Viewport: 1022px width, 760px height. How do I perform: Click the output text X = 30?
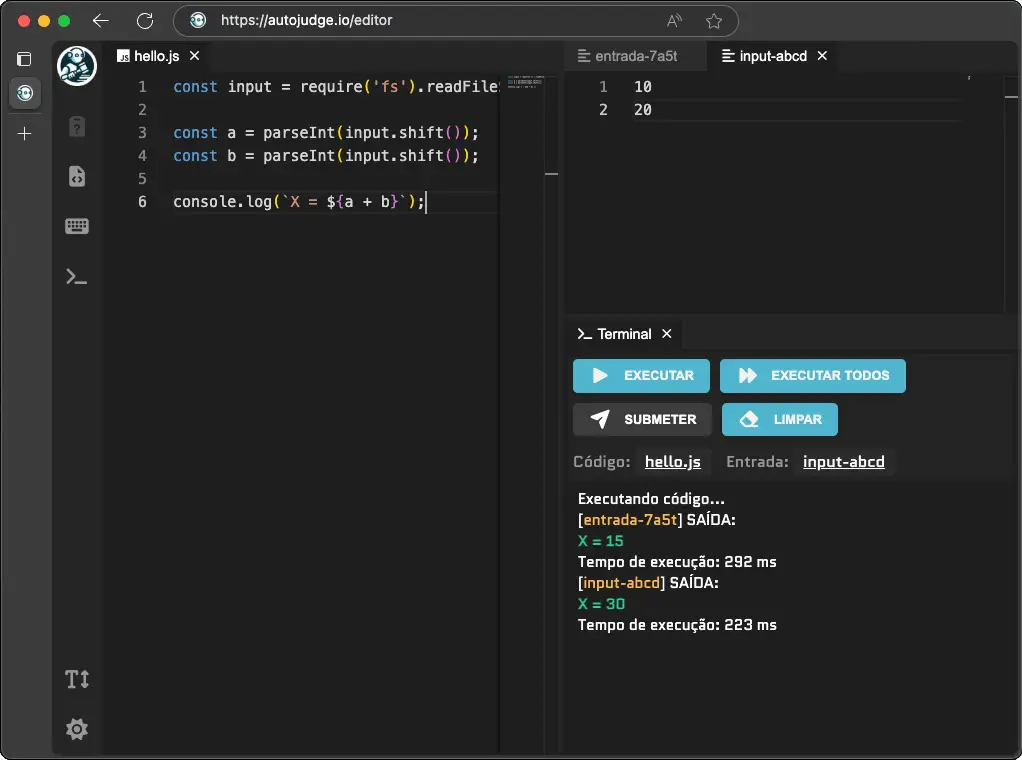point(601,604)
